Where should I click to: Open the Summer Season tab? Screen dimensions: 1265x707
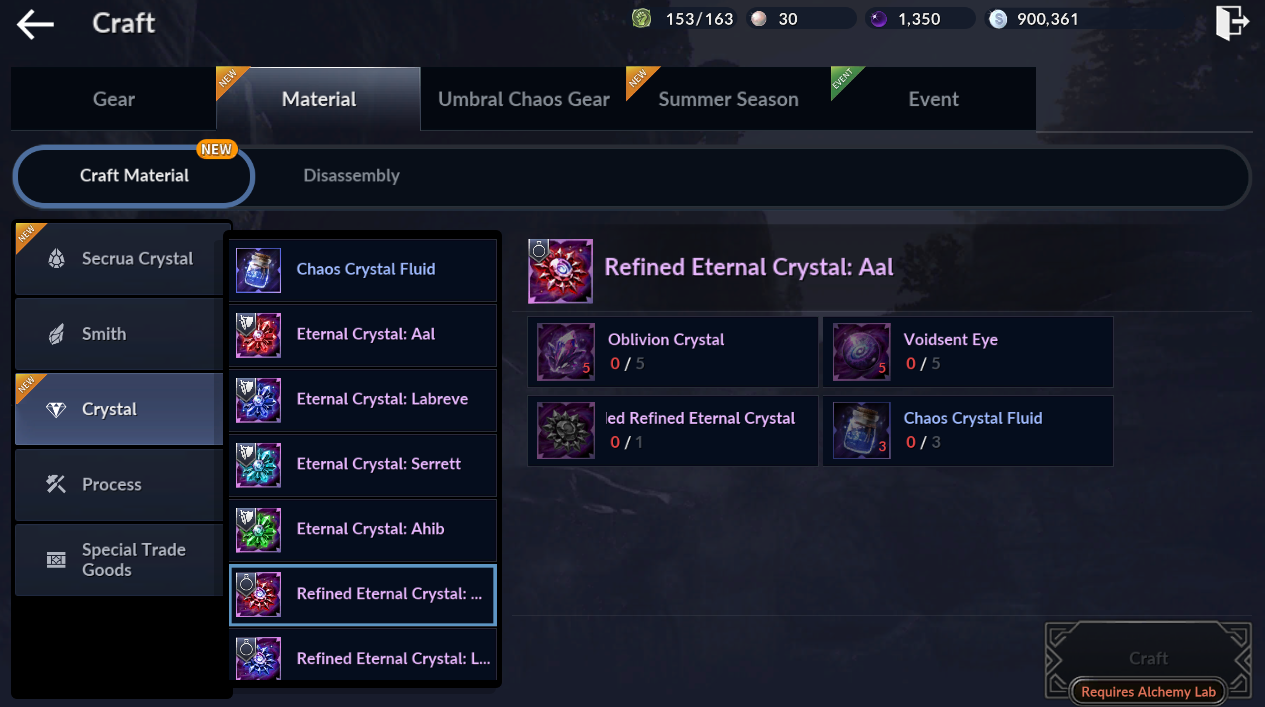tap(729, 99)
